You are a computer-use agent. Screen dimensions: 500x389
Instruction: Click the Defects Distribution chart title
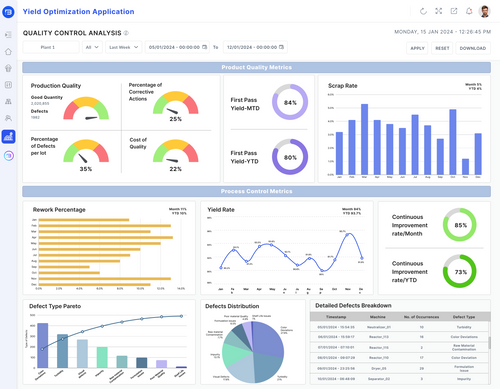coord(232,306)
